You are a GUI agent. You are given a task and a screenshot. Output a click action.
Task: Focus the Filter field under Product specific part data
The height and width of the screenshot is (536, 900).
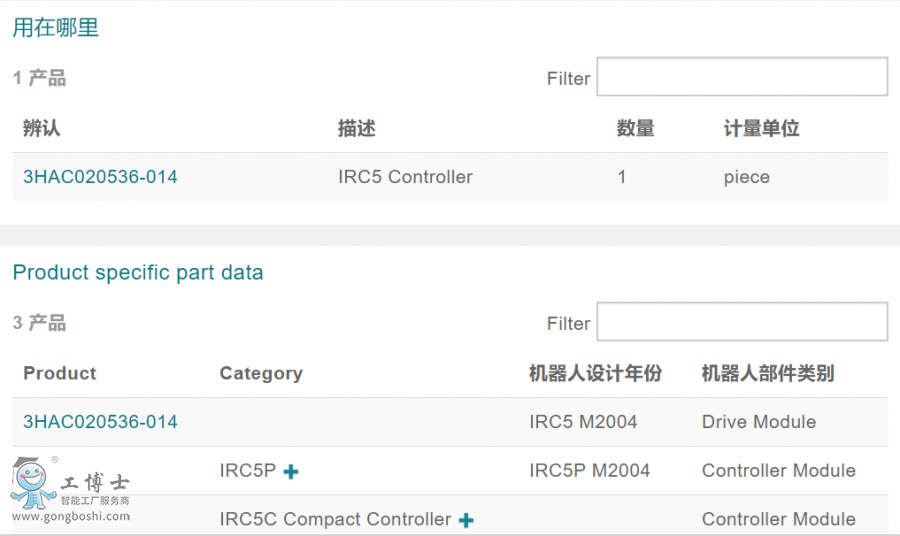tap(742, 322)
